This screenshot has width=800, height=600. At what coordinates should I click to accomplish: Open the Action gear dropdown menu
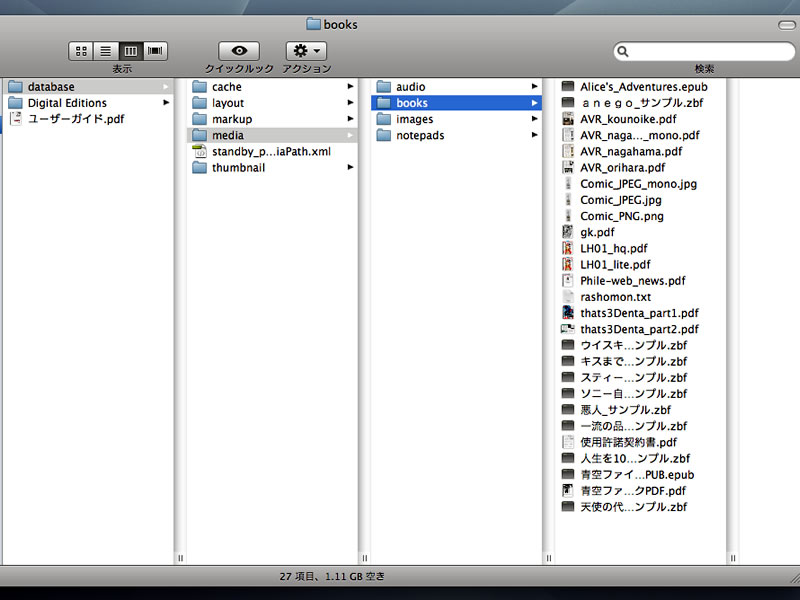pyautogui.click(x=306, y=51)
